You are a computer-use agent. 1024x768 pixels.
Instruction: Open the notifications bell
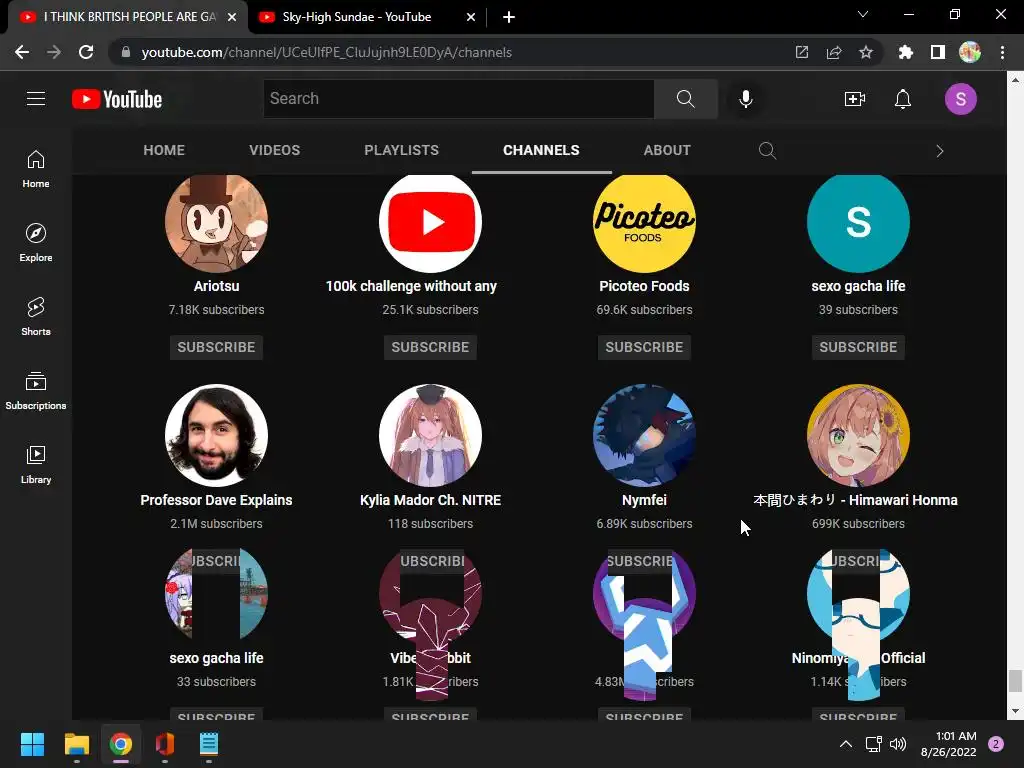point(903,99)
